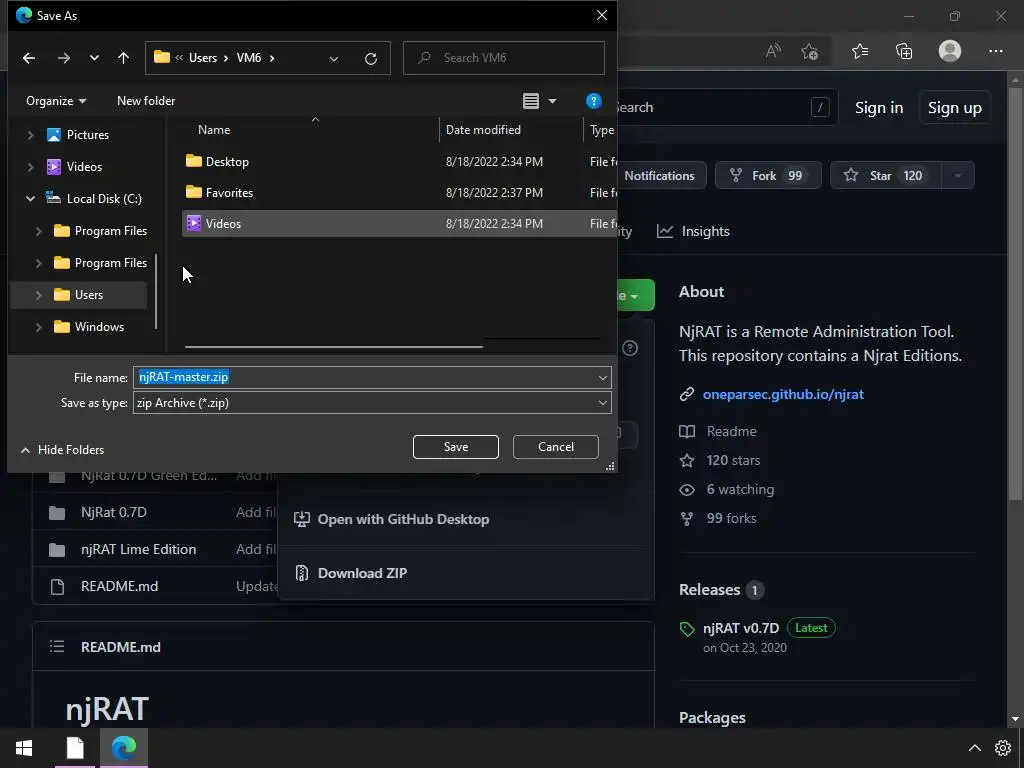
Task: Select Videos in navigation tree
Action: (84, 167)
